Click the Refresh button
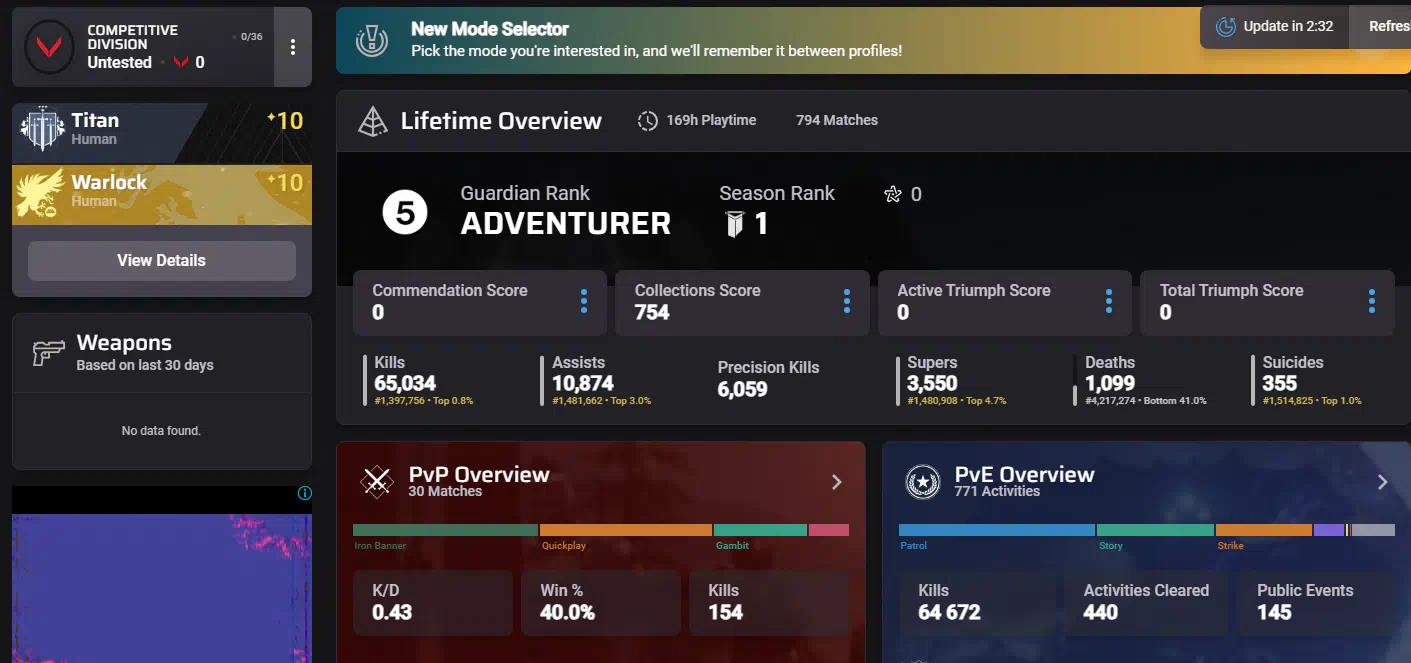This screenshot has width=1411, height=663. pyautogui.click(x=1388, y=27)
